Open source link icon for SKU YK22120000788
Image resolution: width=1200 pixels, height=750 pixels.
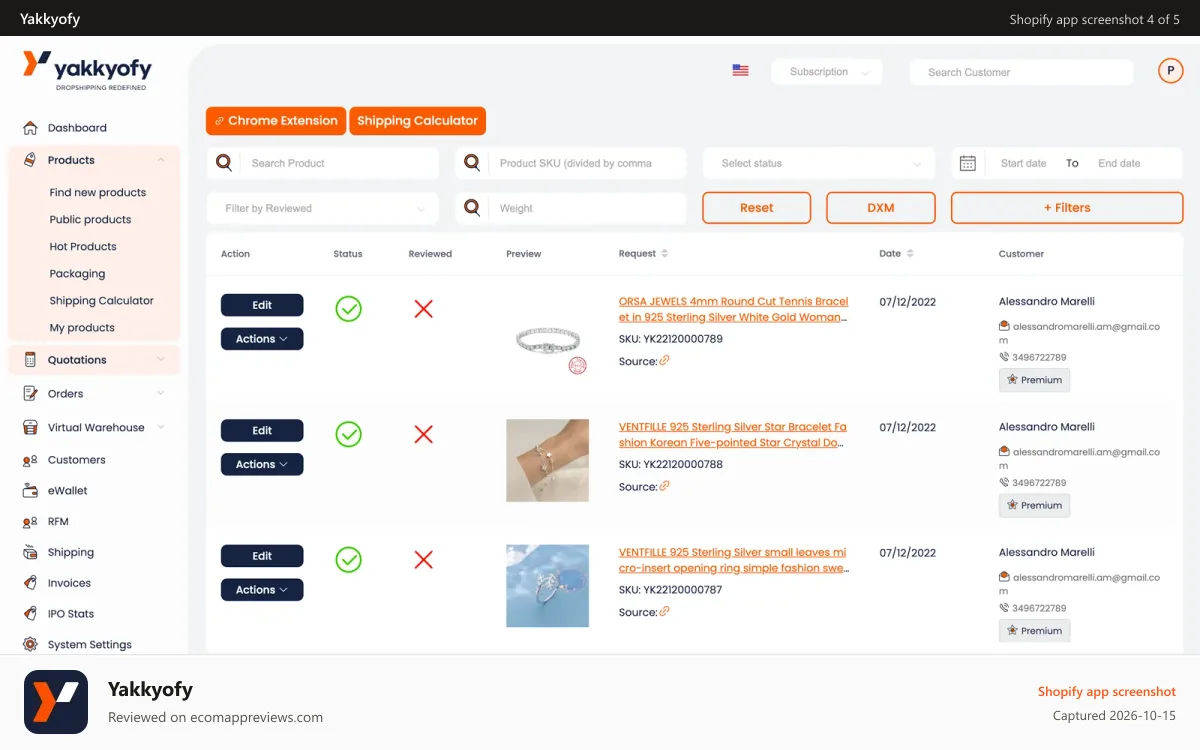[664, 486]
